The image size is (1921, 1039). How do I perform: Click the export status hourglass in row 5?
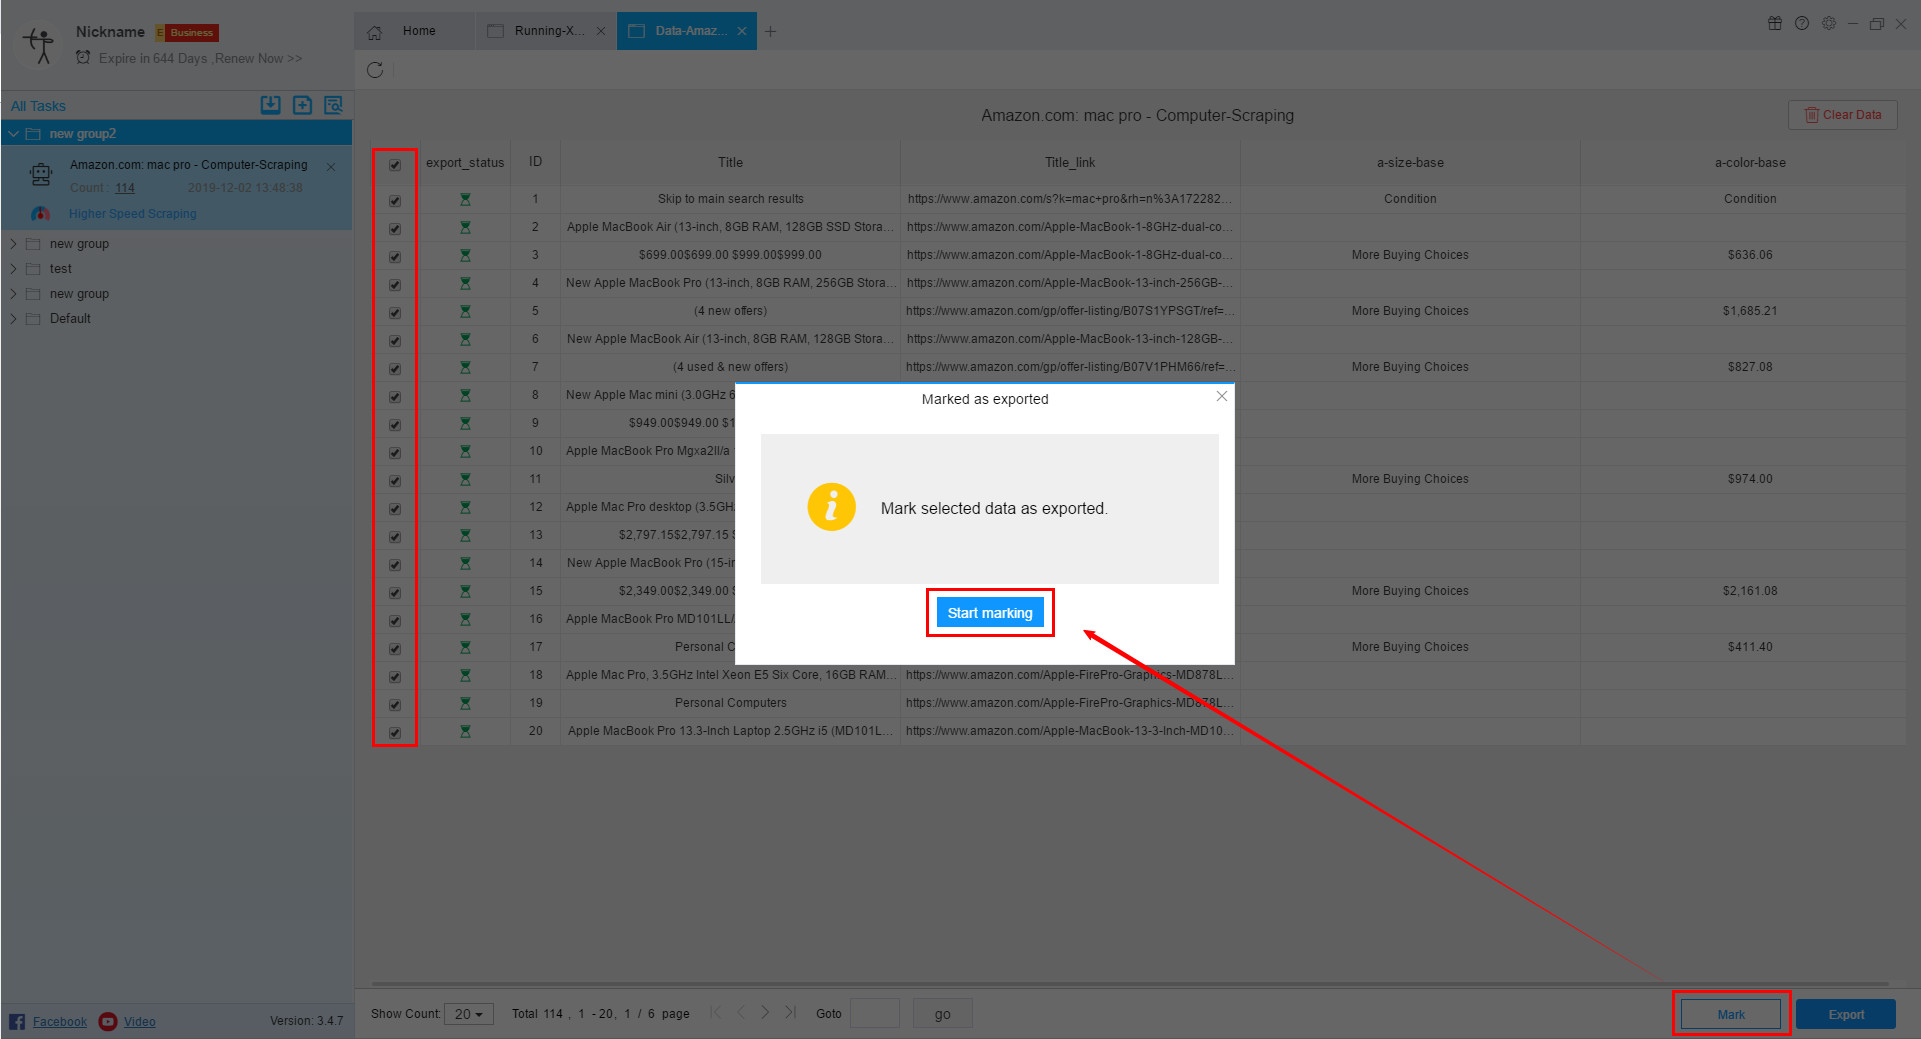(x=465, y=312)
